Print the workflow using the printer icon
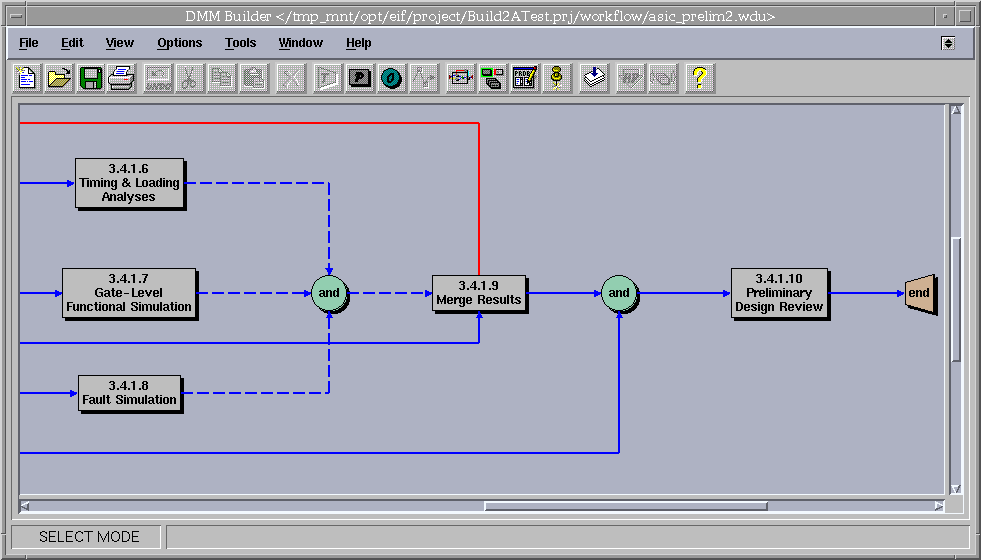981x560 pixels. (x=121, y=77)
